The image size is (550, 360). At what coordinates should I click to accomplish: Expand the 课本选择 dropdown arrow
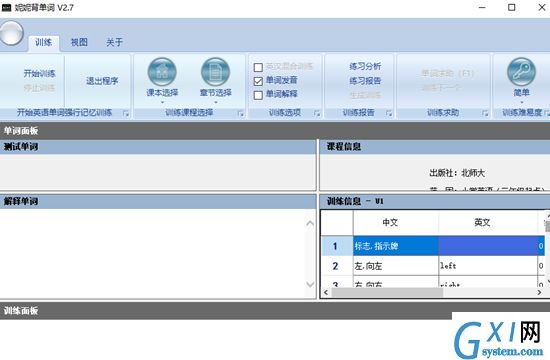162,102
